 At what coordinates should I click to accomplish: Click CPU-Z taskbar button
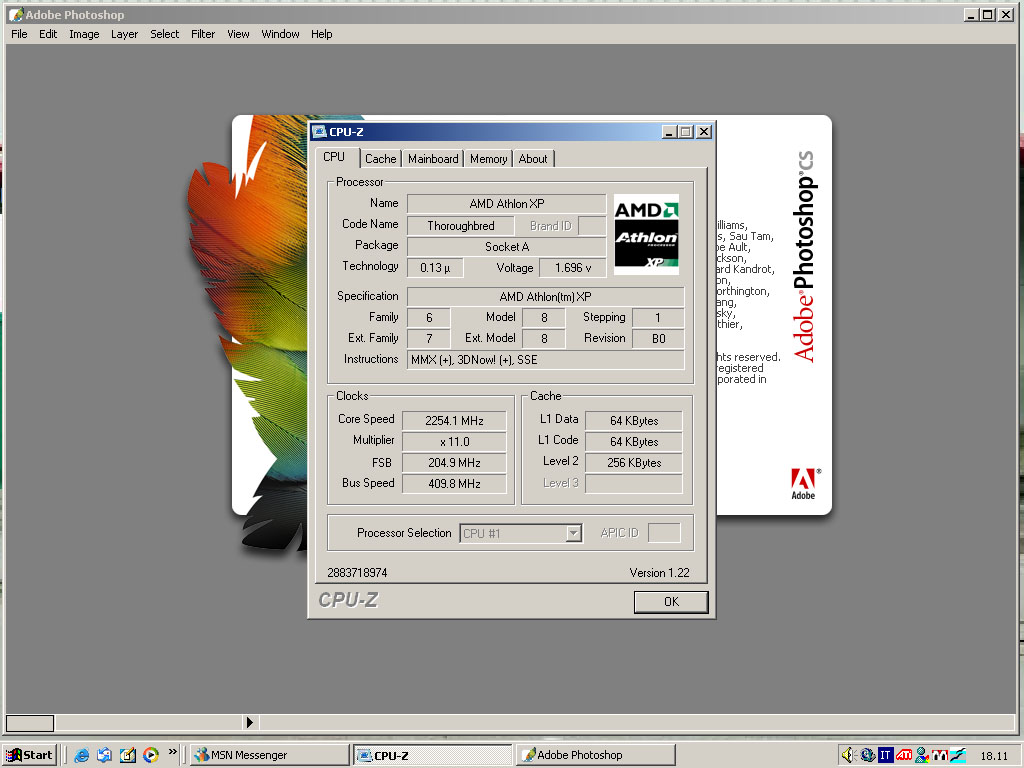[x=433, y=755]
